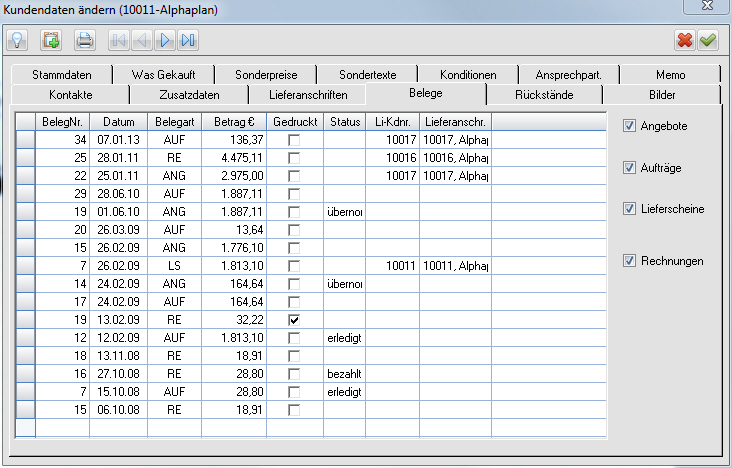Click the add new record icon
Viewport: 732px width, 468px height.
pos(51,40)
